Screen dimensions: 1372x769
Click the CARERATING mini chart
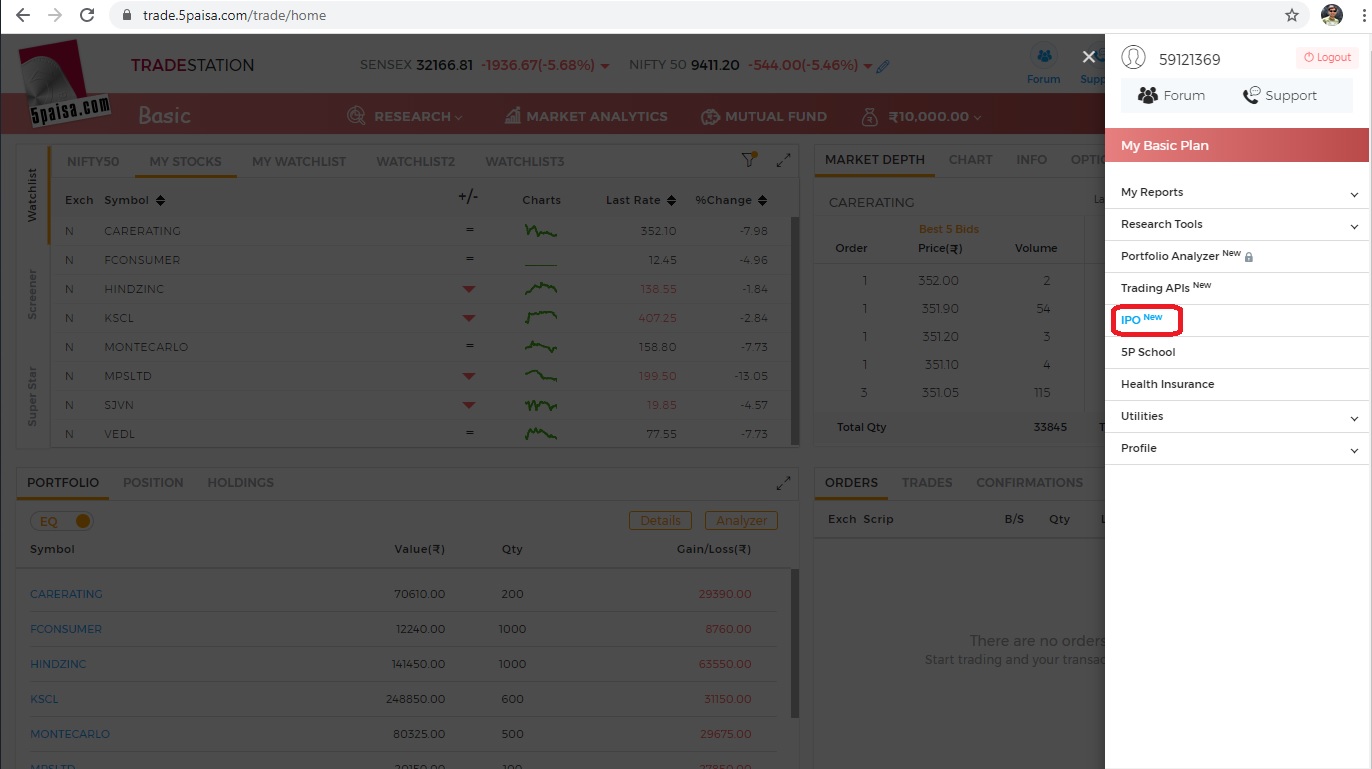(x=541, y=231)
